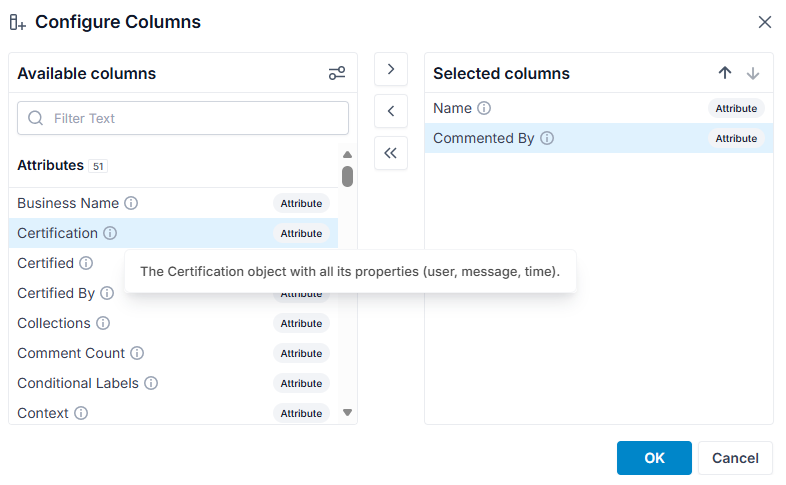Focus the Filter Text search field

183,118
